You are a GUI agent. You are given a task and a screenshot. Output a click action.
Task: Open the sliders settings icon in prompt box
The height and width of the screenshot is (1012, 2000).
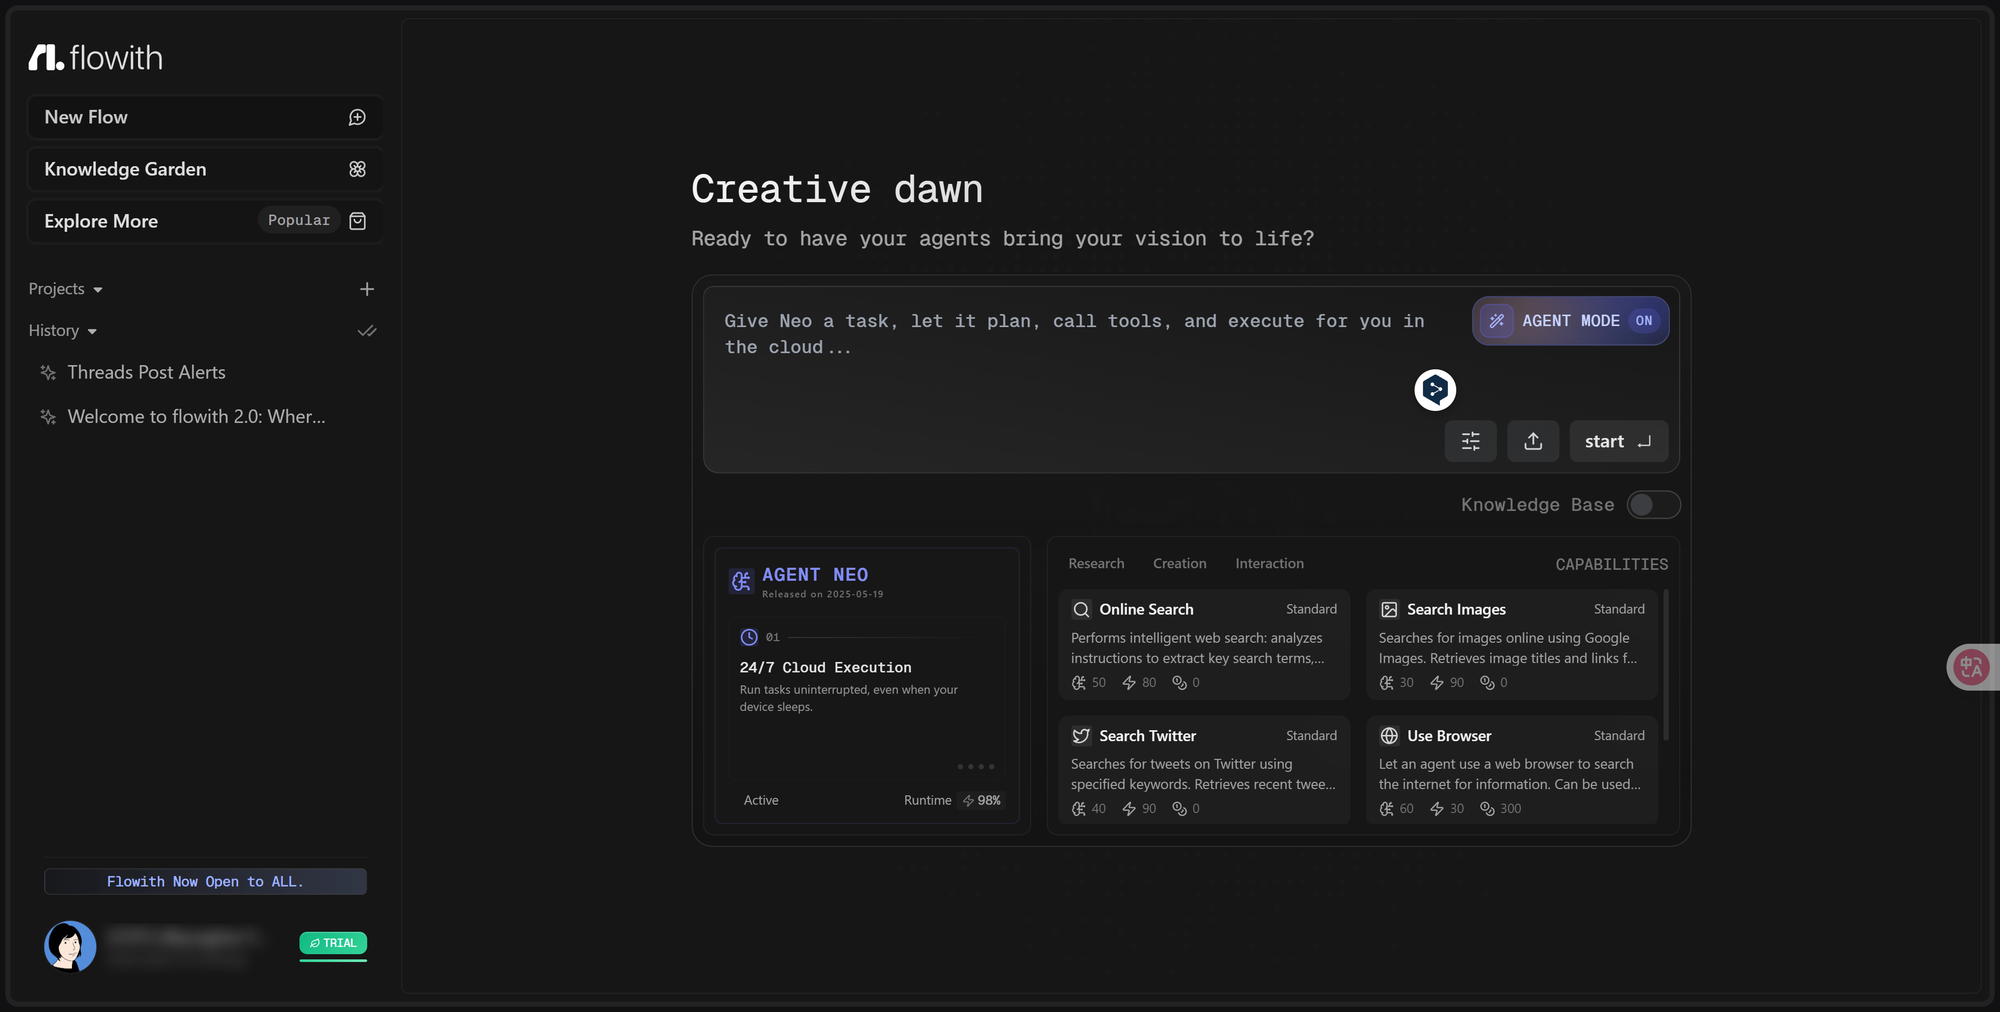1470,441
